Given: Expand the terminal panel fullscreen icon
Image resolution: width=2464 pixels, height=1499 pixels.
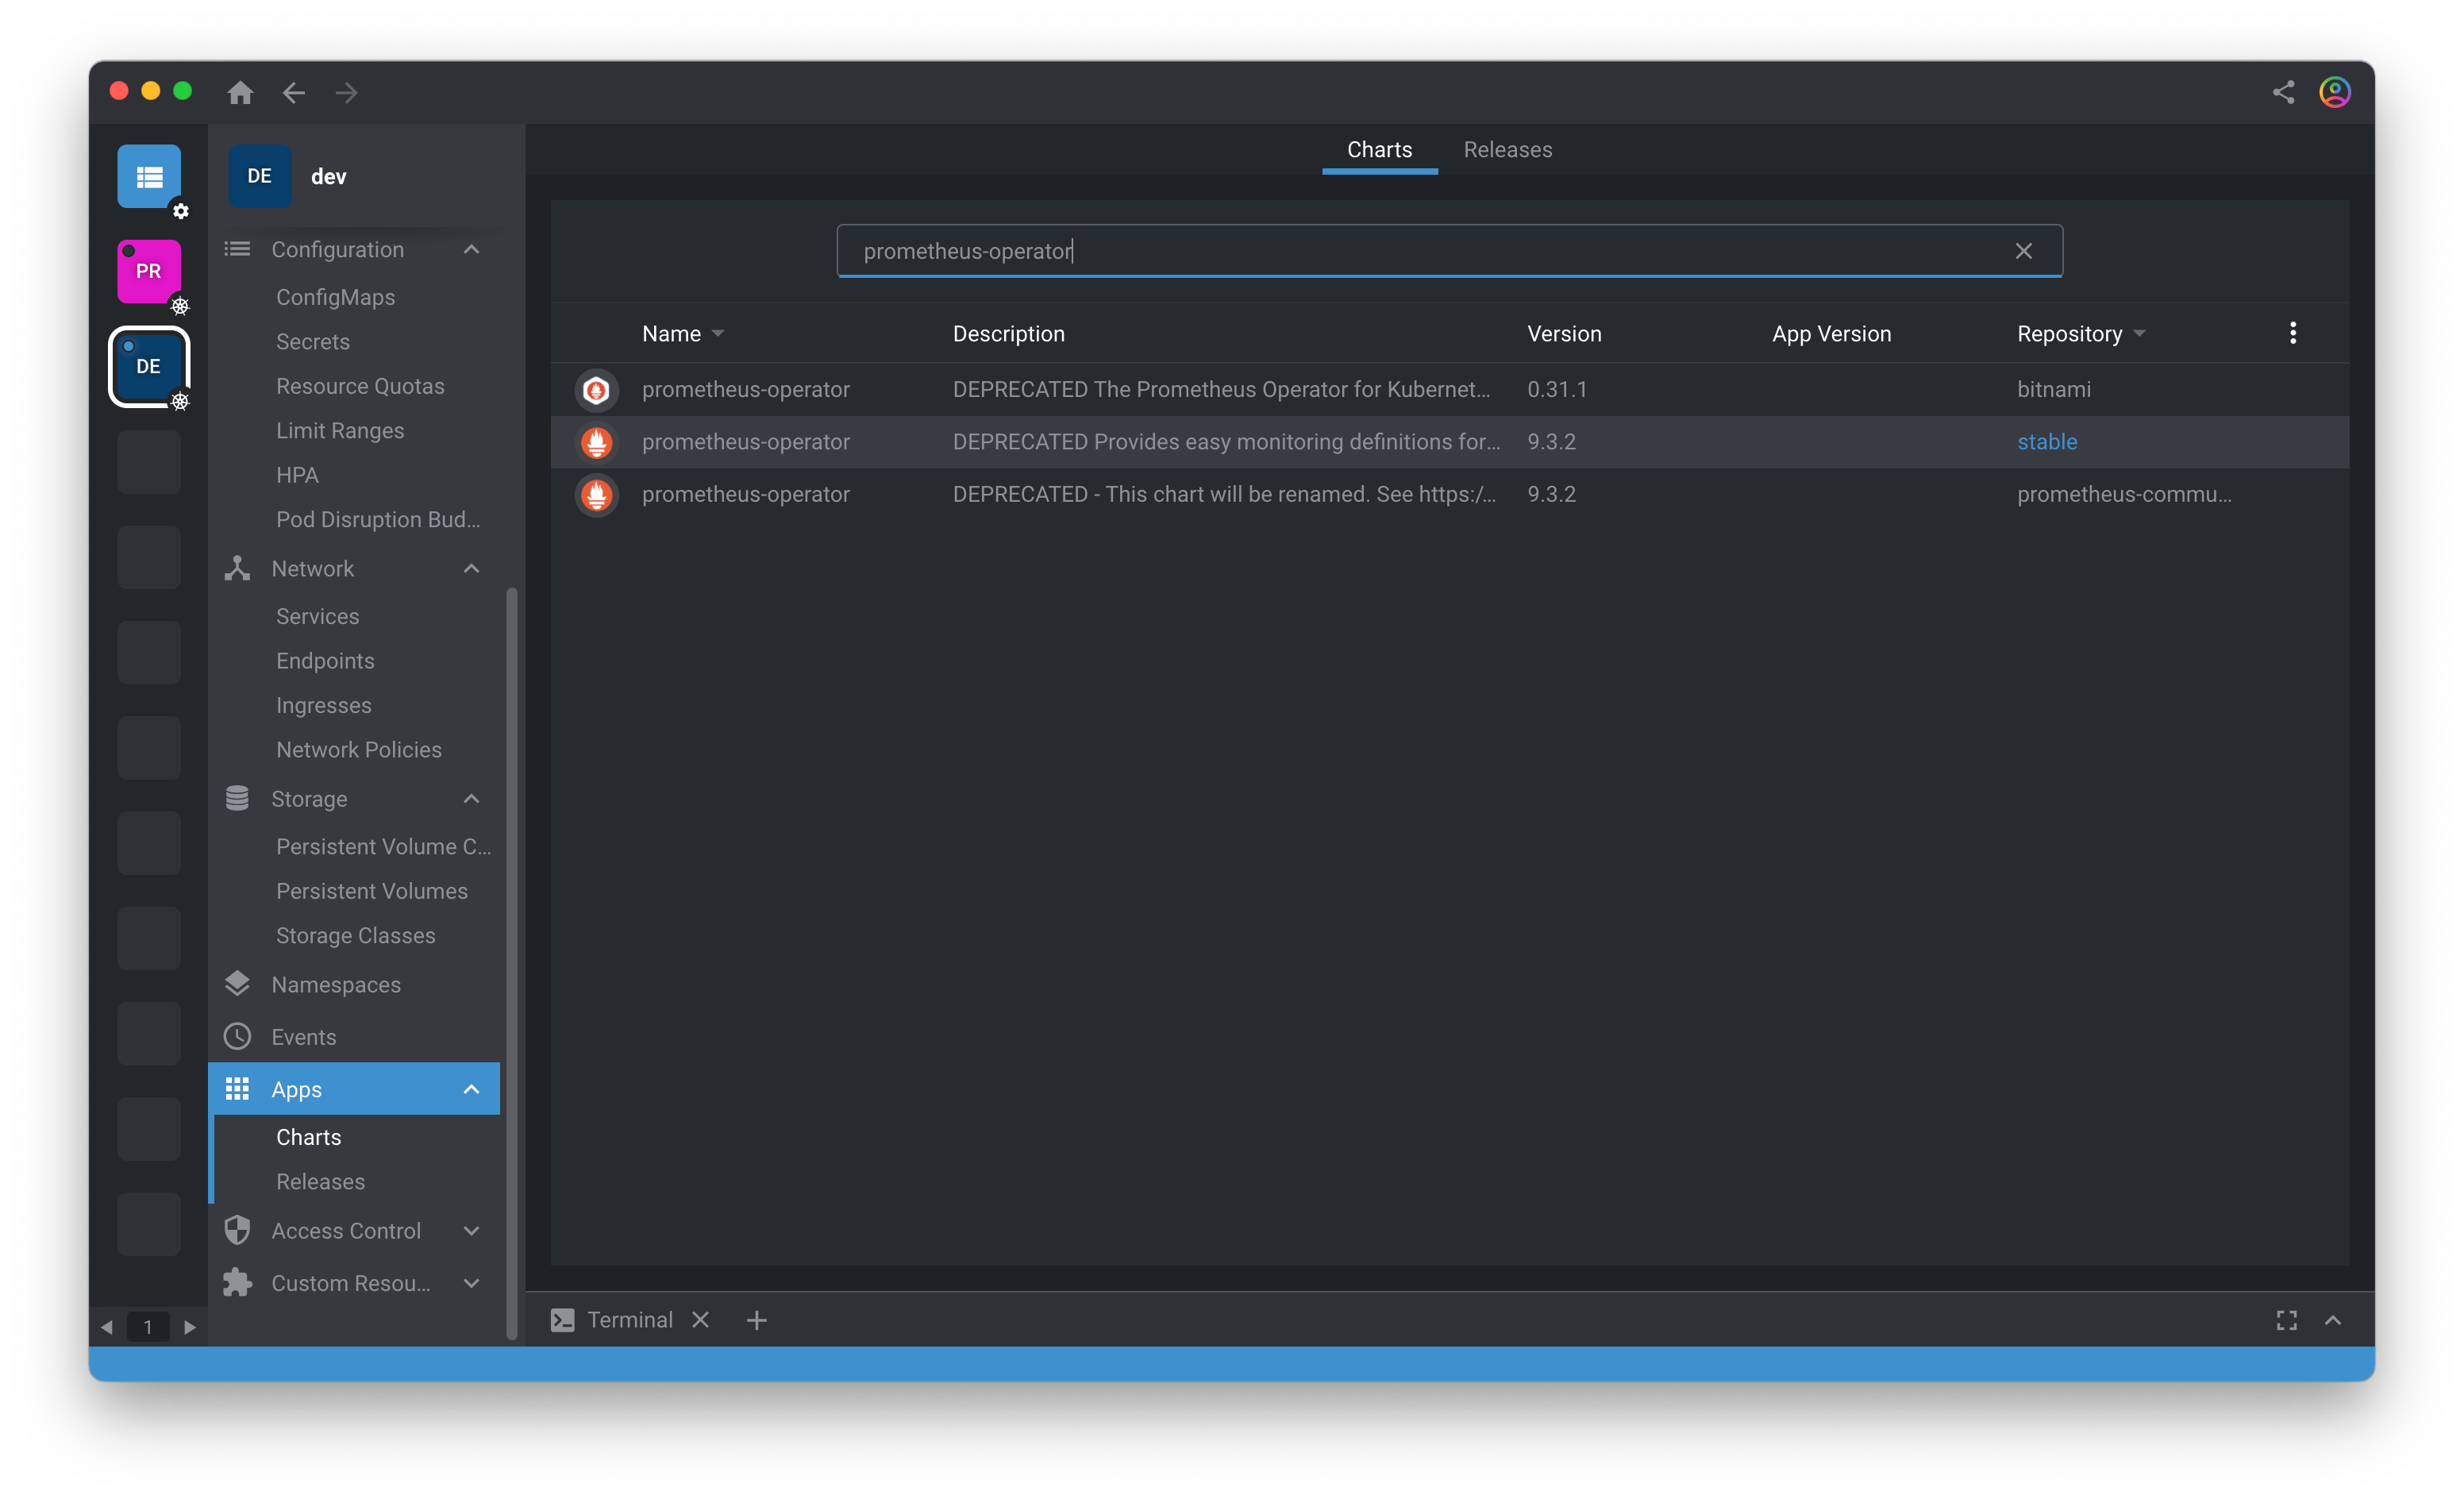Looking at the screenshot, I should [x=2286, y=1320].
